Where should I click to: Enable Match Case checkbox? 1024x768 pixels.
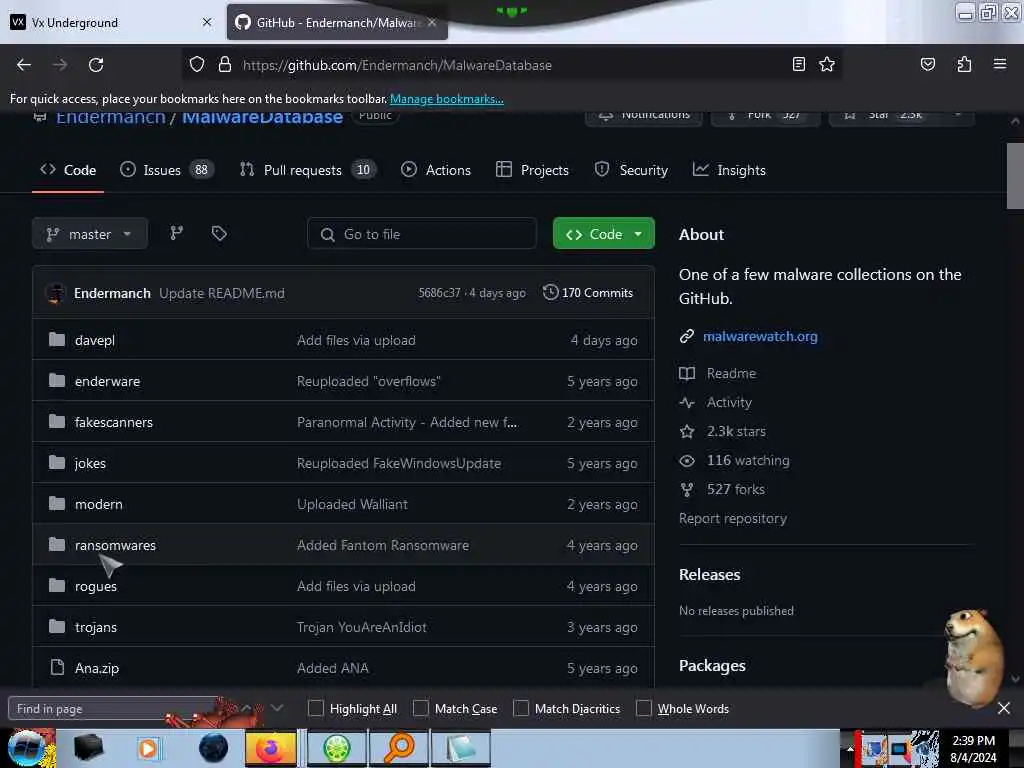[421, 708]
